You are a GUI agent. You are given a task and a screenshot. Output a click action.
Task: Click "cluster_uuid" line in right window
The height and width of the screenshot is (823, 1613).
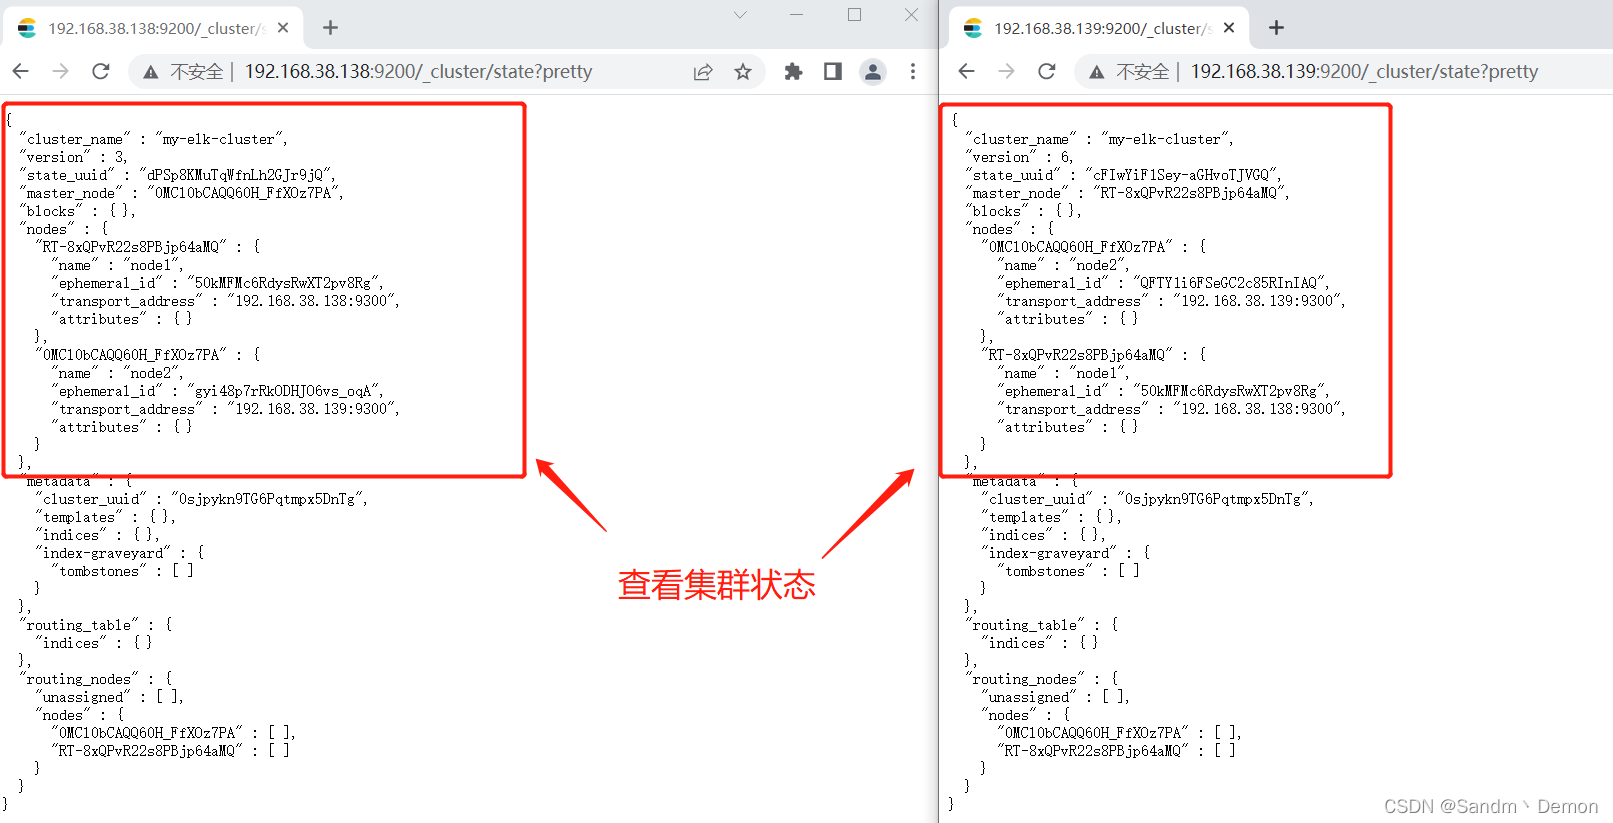pyautogui.click(x=1147, y=499)
